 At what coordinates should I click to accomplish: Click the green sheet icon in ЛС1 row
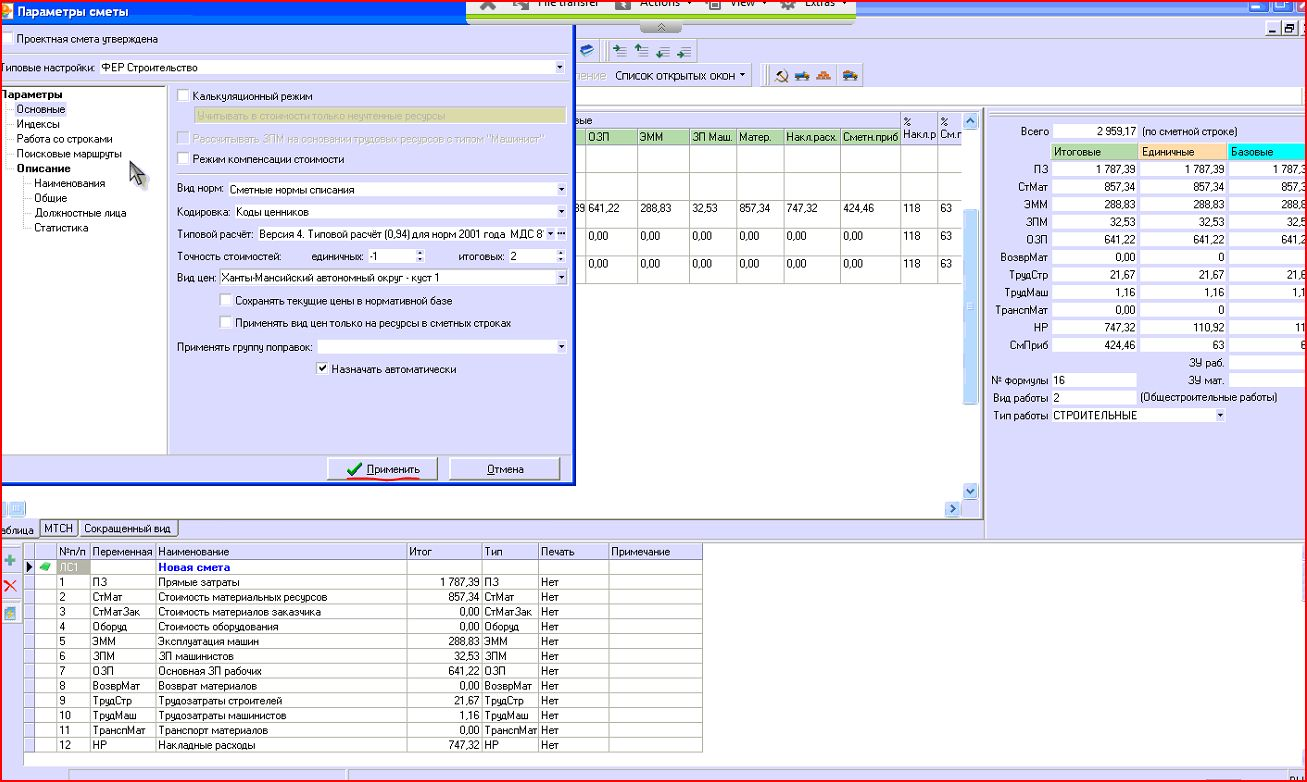click(45, 567)
